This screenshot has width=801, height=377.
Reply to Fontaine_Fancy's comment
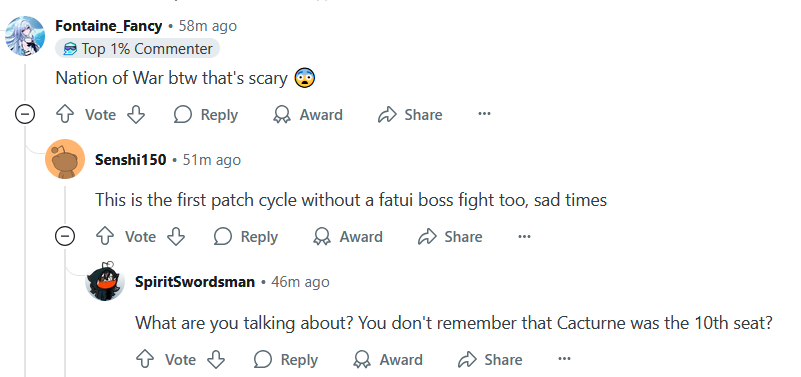click(x=206, y=114)
